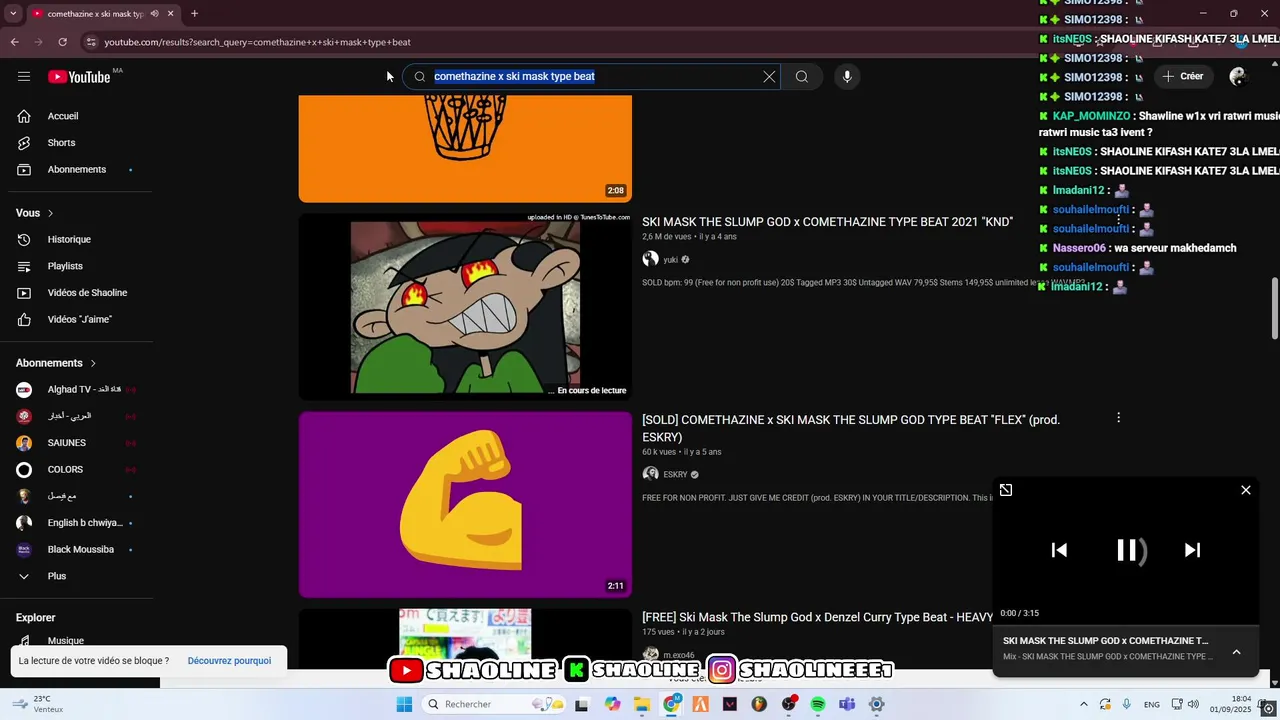Open the ESKRY channel name link

pyautogui.click(x=676, y=475)
